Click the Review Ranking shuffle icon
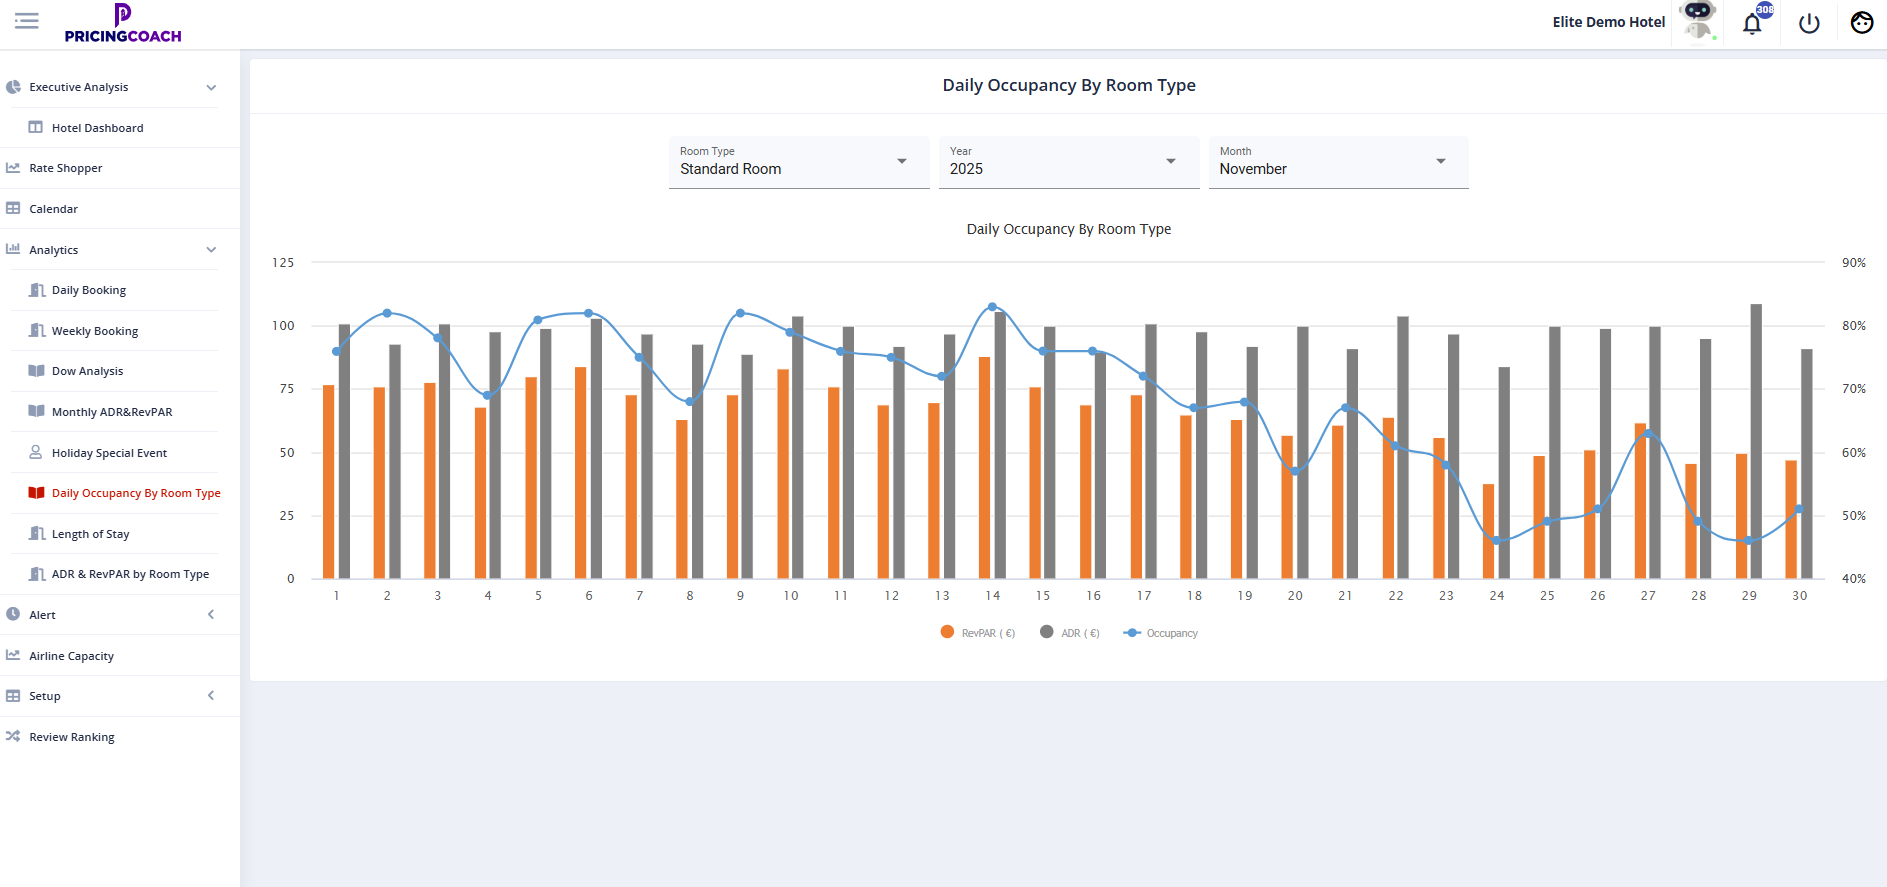Screen dimensions: 1887x887 pyautogui.click(x=13, y=737)
